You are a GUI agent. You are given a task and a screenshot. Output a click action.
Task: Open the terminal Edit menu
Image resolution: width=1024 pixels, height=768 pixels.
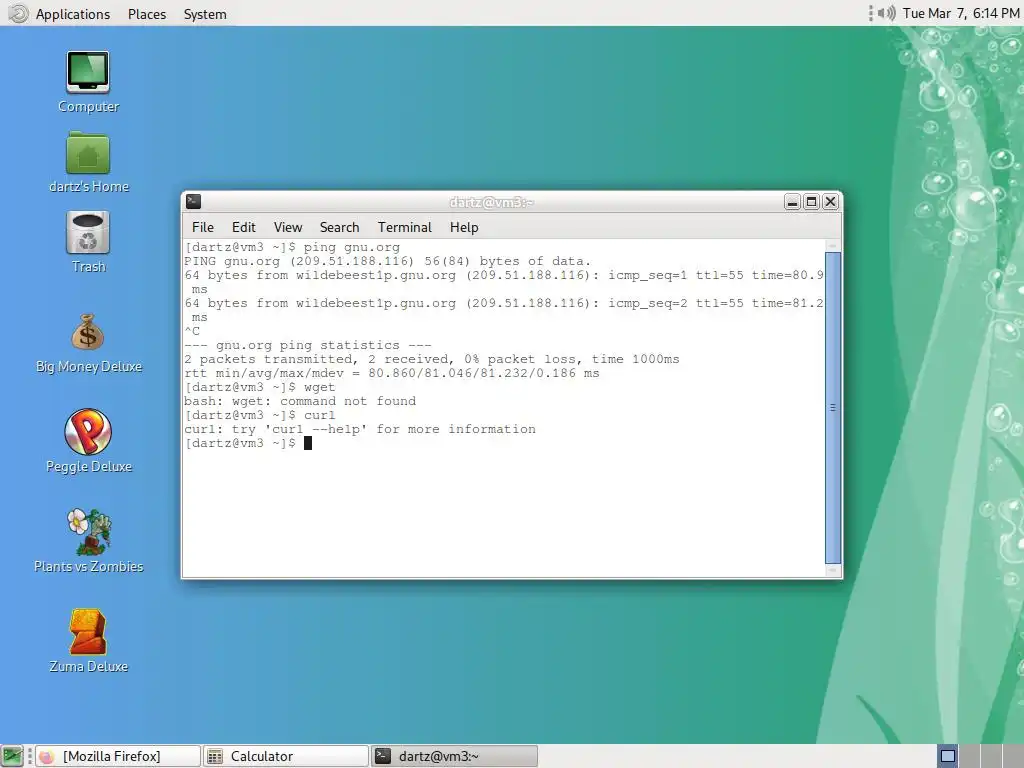click(244, 227)
